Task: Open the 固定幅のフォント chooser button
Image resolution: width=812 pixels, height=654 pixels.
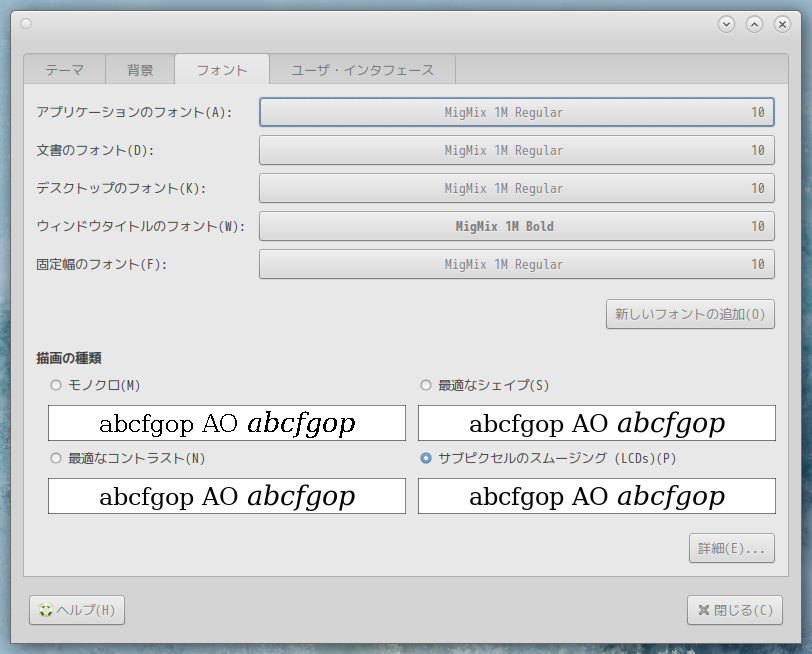Action: point(517,264)
